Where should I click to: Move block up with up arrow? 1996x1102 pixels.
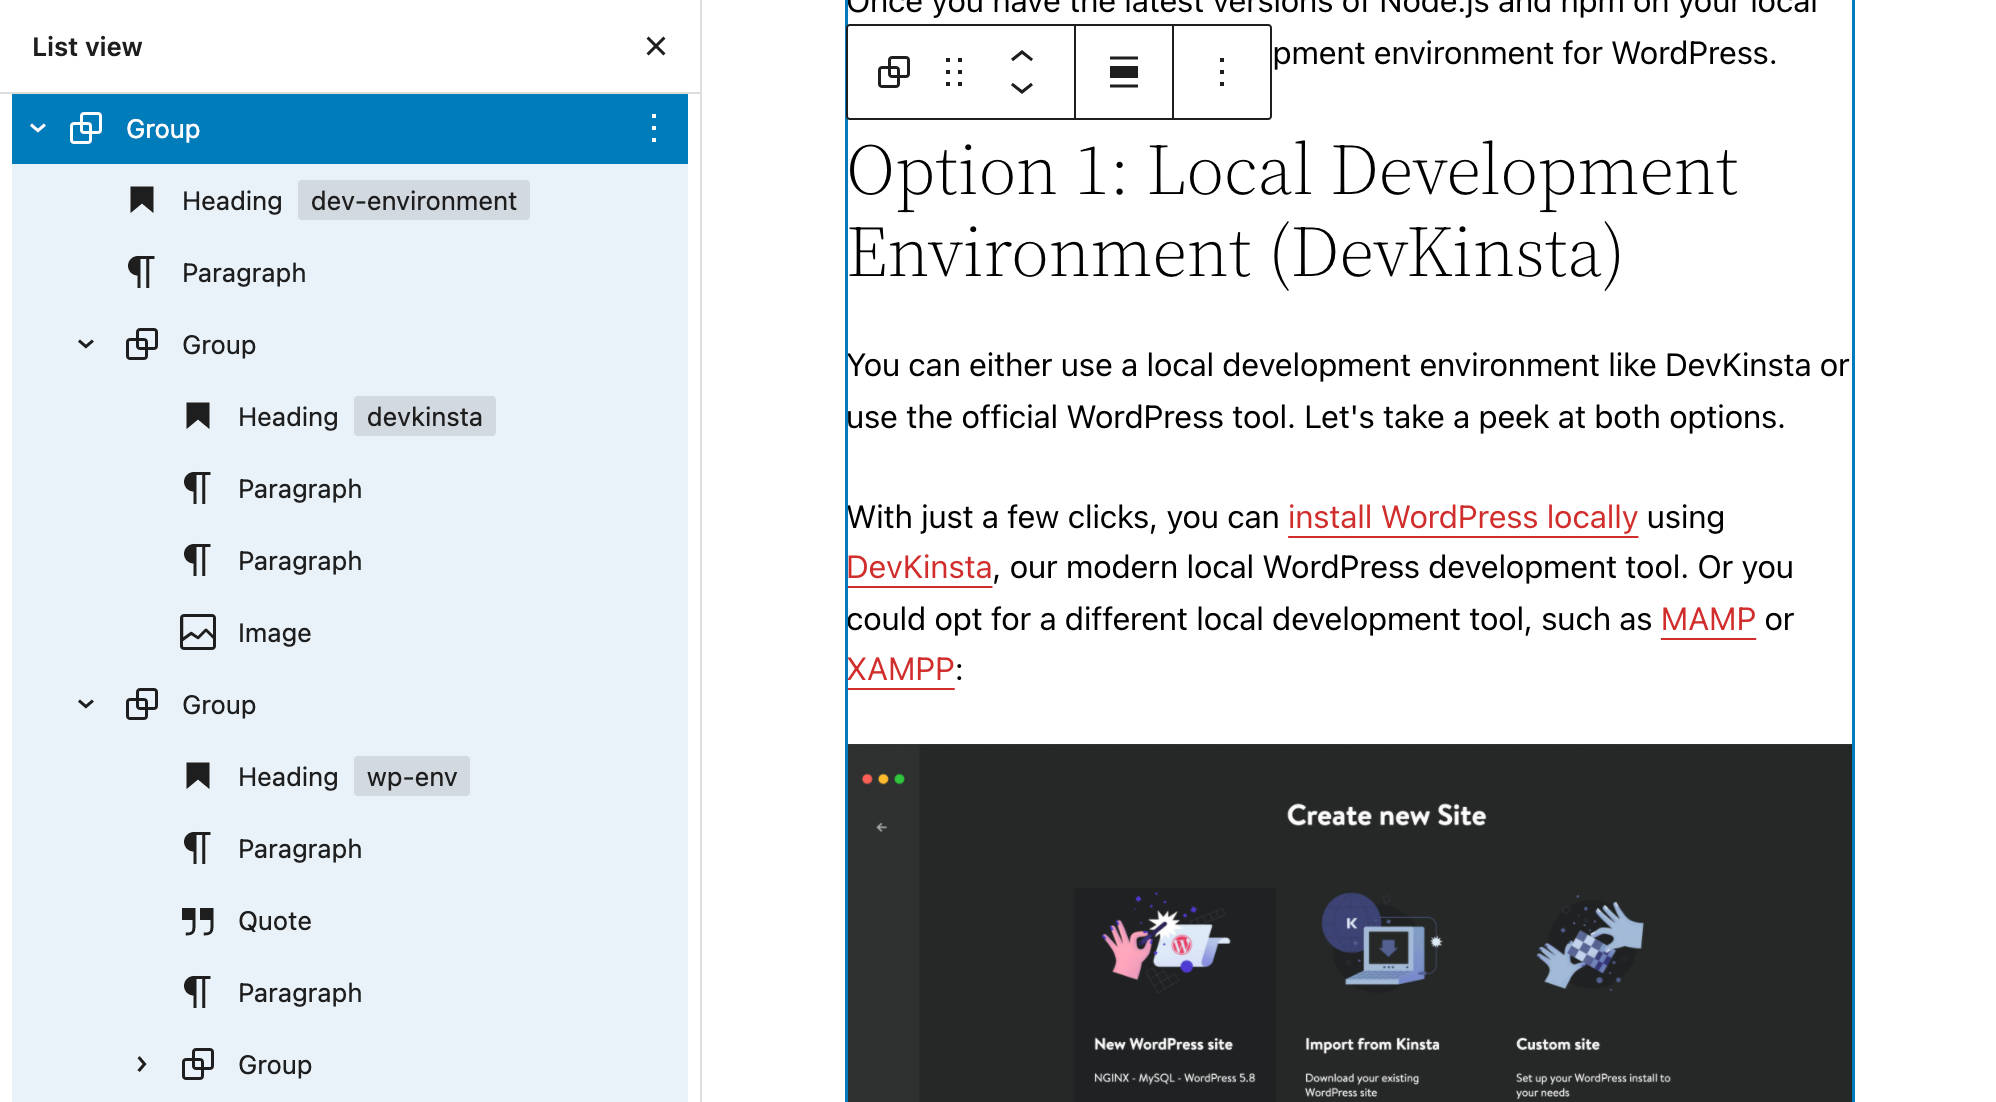coord(1021,56)
